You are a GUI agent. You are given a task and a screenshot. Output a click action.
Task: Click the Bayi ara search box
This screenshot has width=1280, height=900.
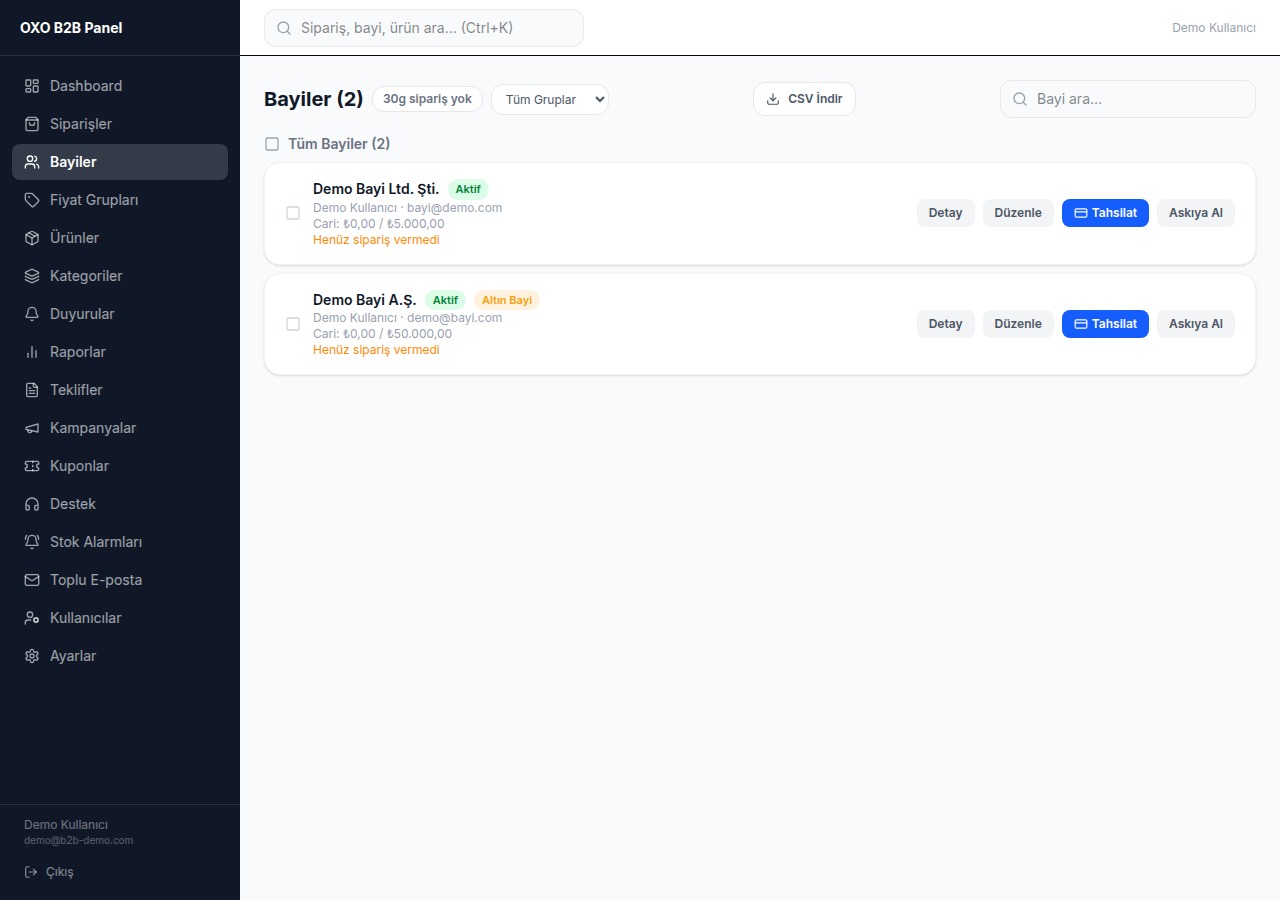coord(1128,99)
